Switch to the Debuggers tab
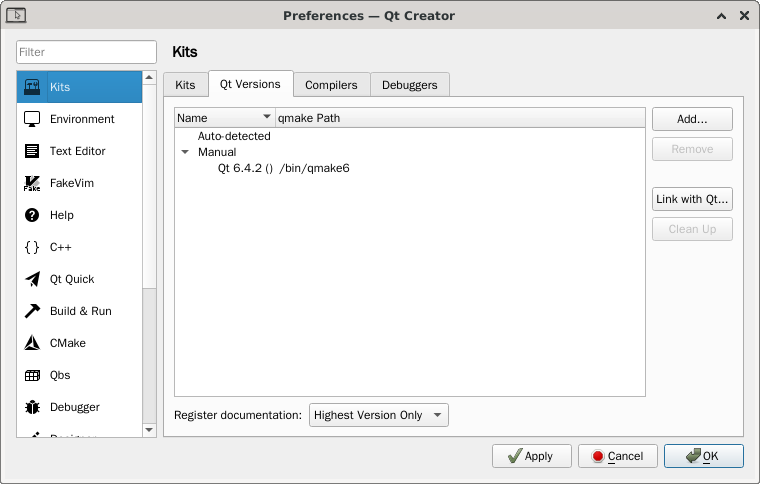 410,85
